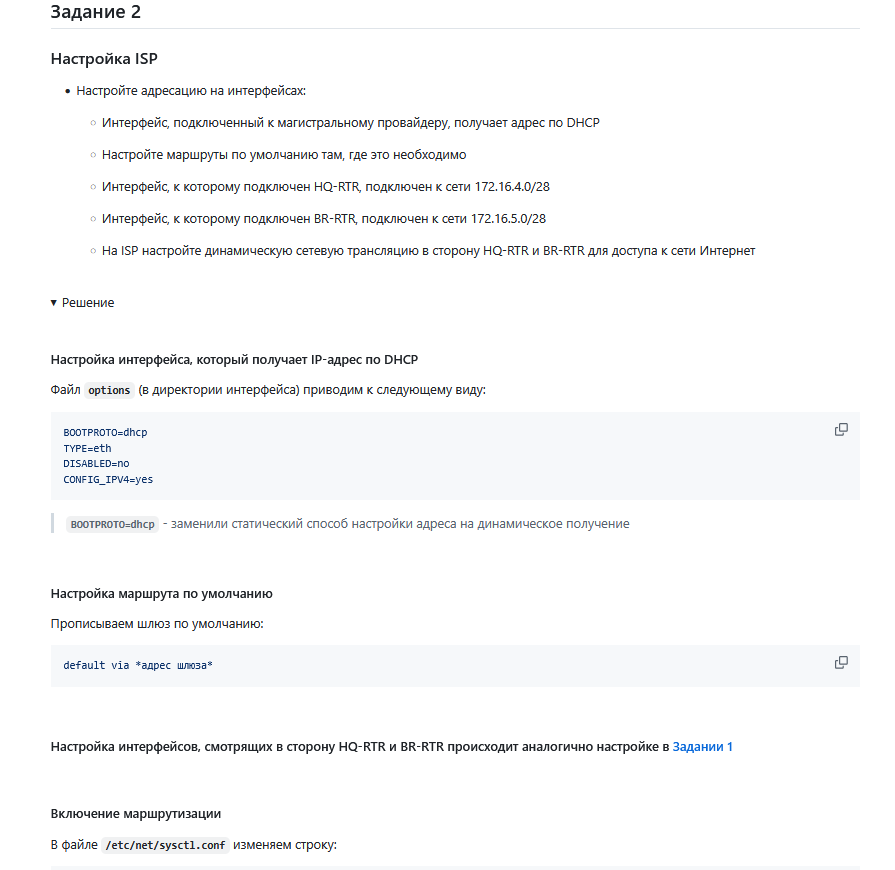
Task: Click the BOOTPROTO=dhcp snippet in the quote note
Action: [112, 524]
